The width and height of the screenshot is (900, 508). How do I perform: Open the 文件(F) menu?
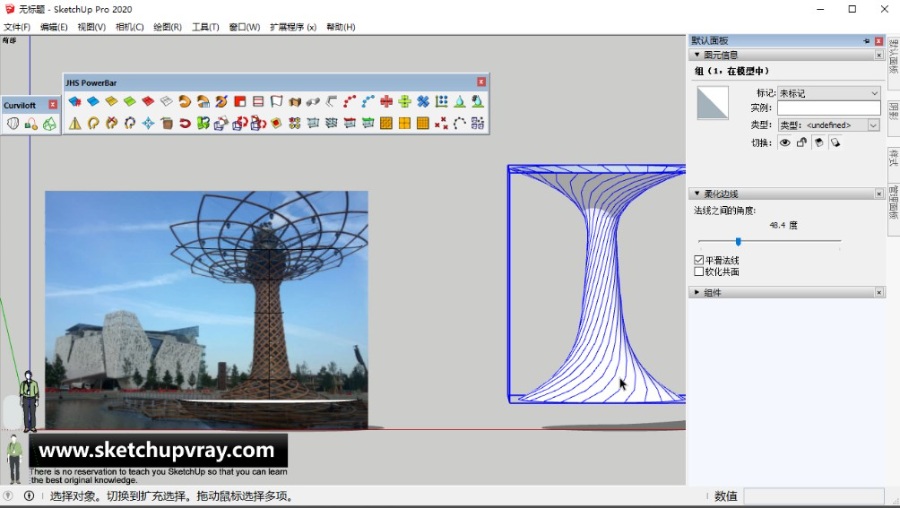[x=17, y=27]
